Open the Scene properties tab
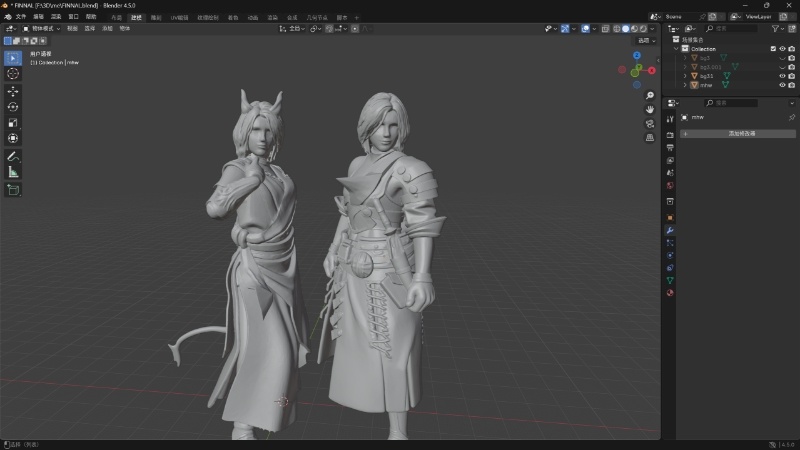800x450 pixels. pos(670,173)
